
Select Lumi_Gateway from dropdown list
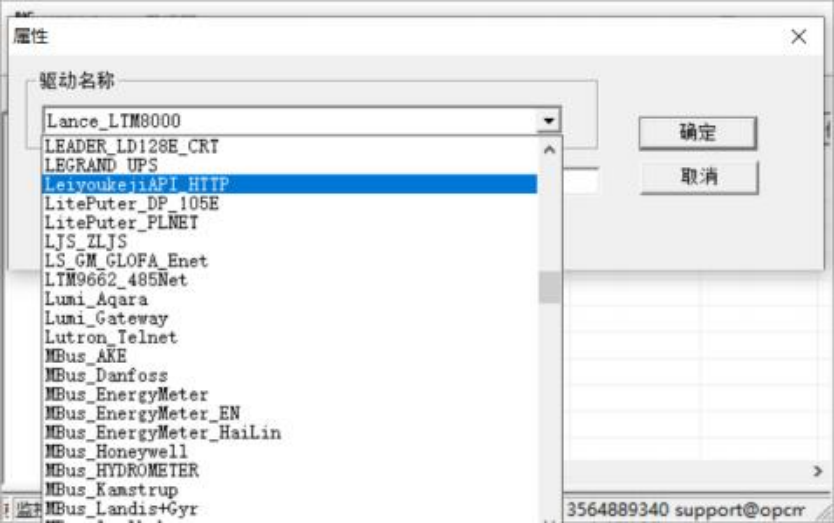point(290,318)
